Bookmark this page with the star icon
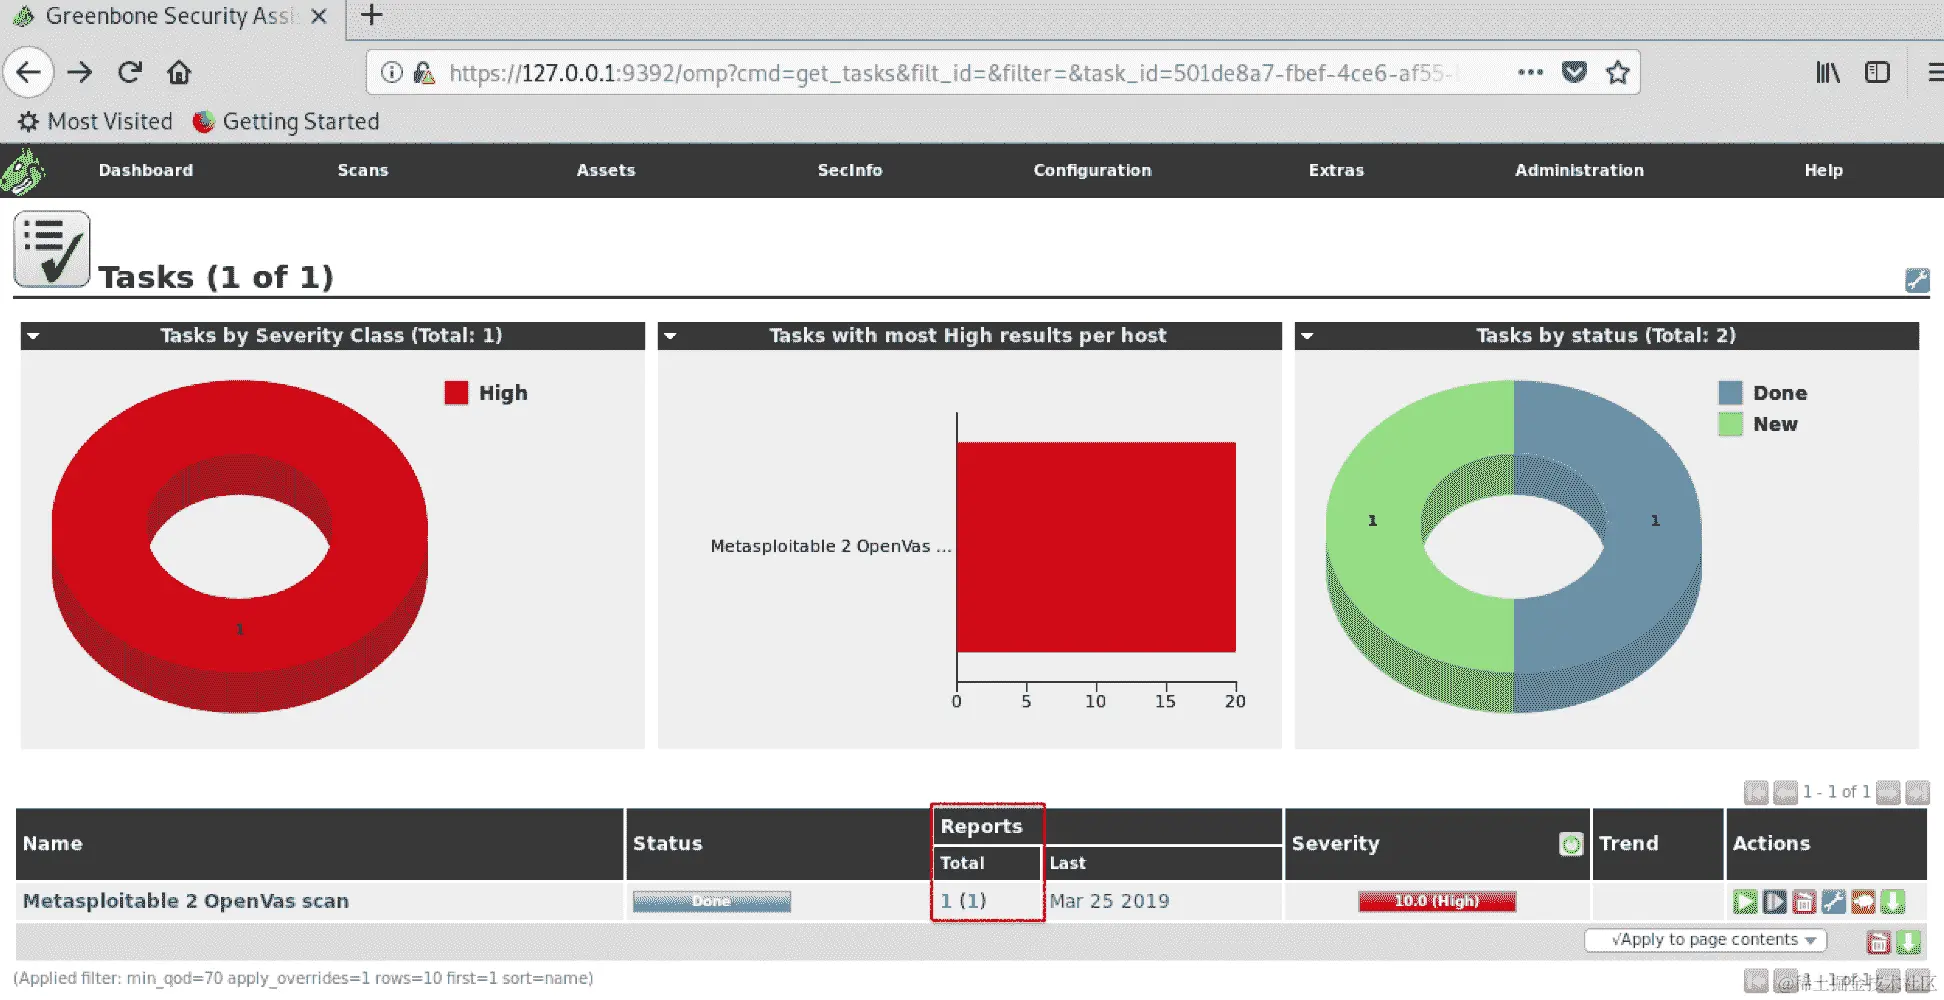The image size is (1944, 1000). [x=1617, y=72]
